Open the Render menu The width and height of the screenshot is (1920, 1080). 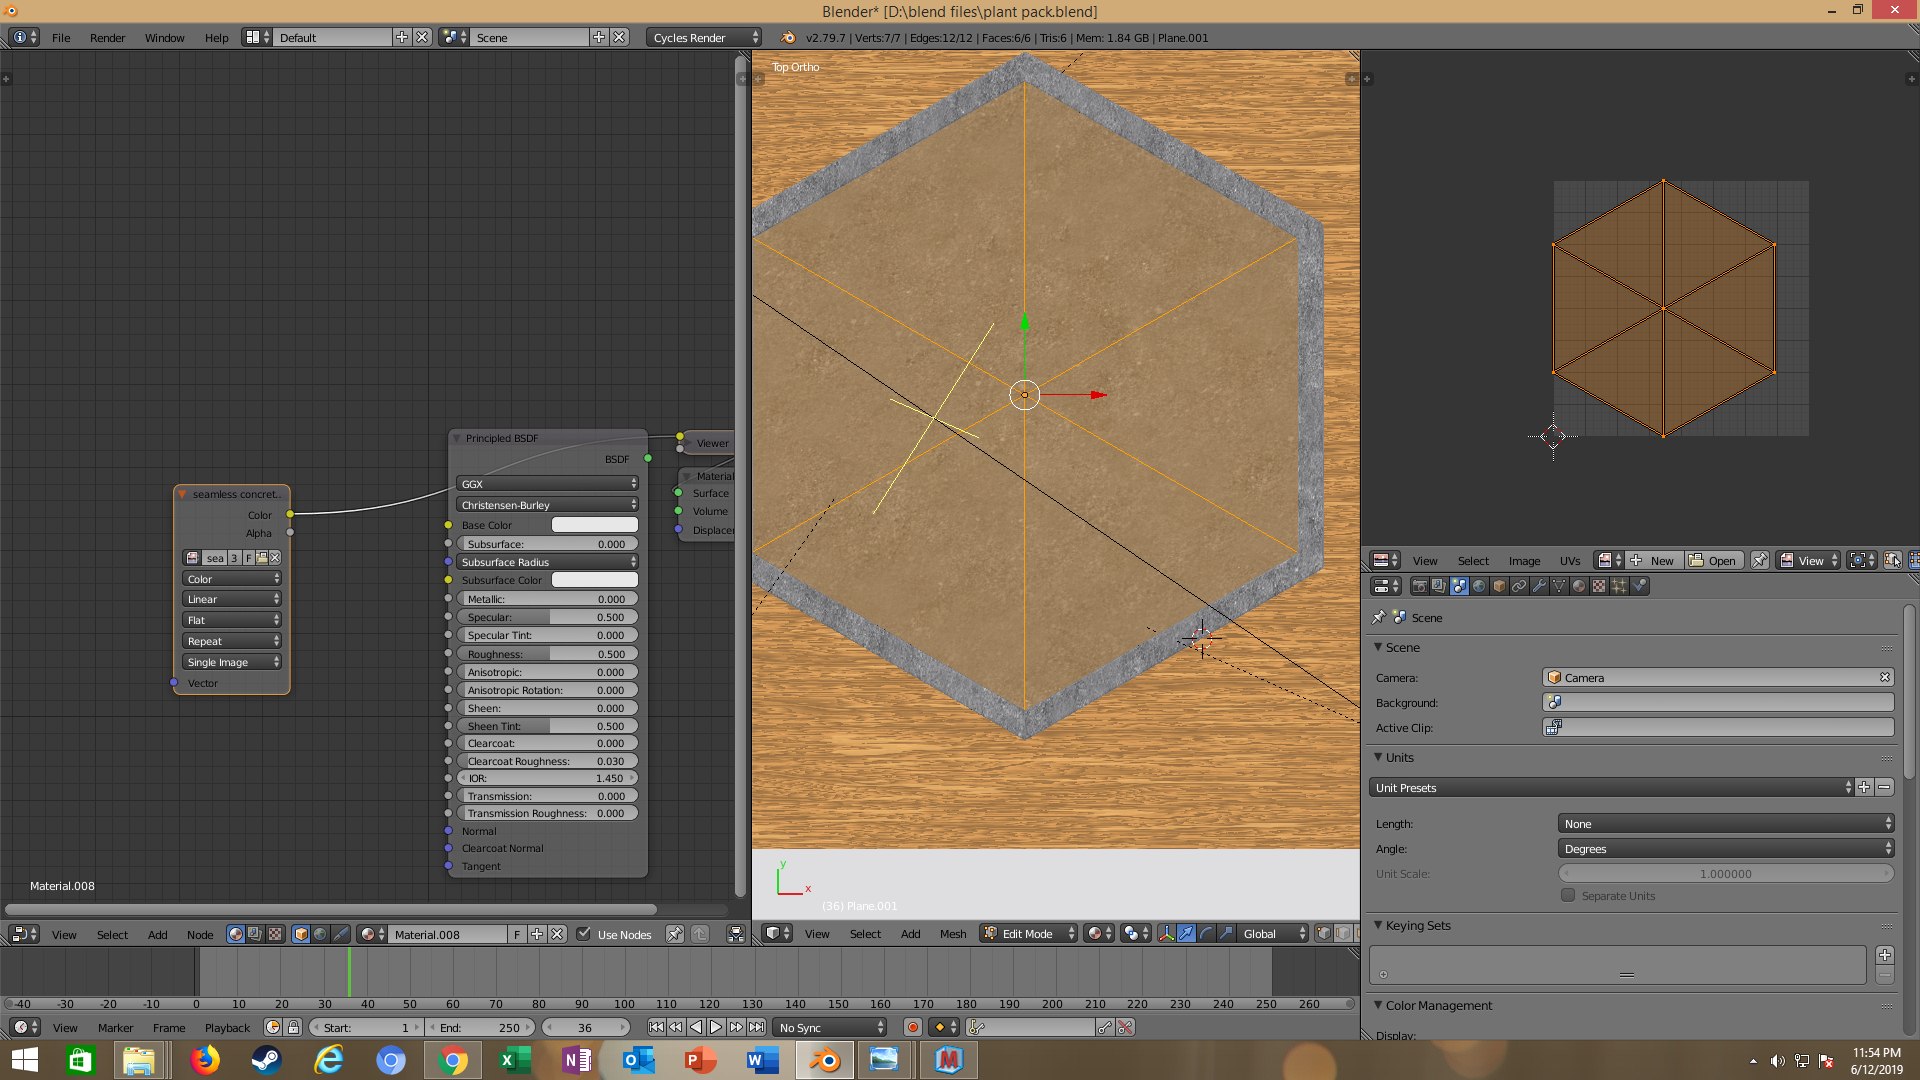[107, 37]
